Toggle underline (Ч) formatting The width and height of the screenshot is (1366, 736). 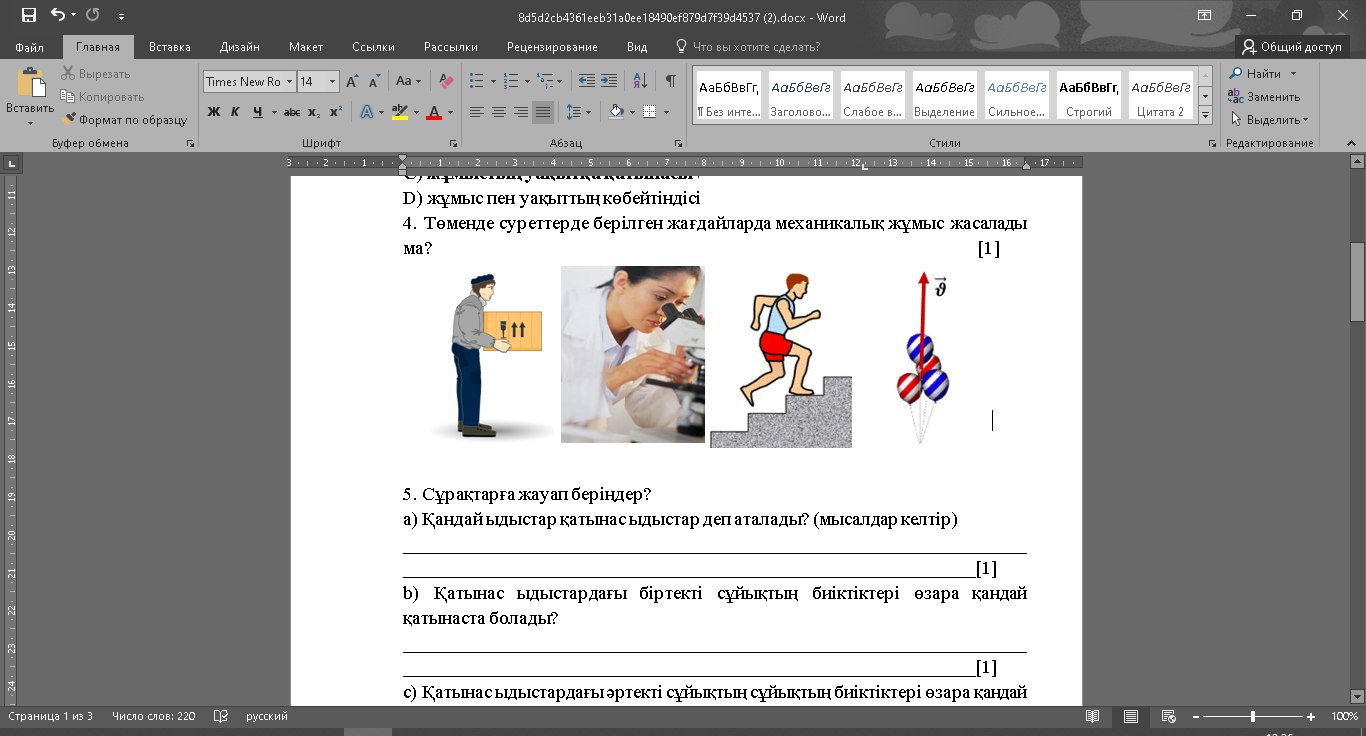coord(258,112)
